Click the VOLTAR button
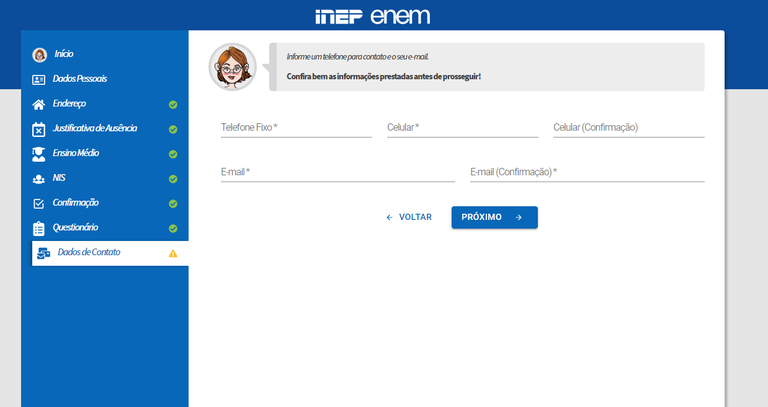This screenshot has width=768, height=407. tap(409, 217)
